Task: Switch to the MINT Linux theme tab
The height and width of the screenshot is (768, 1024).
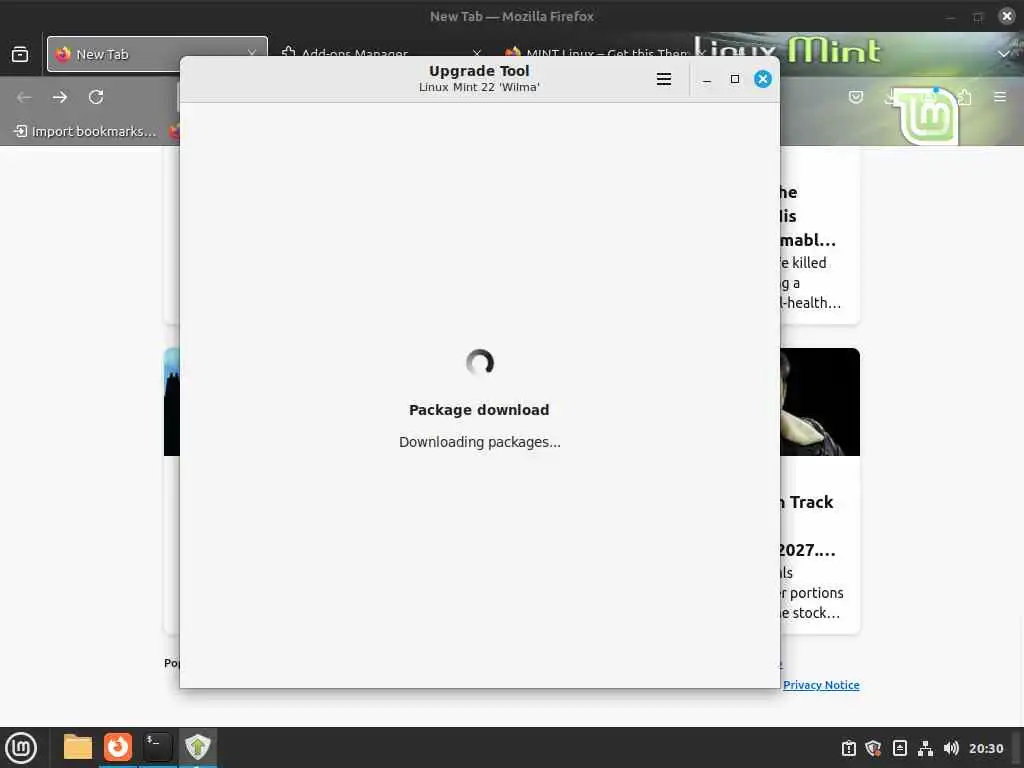Action: tap(607, 54)
